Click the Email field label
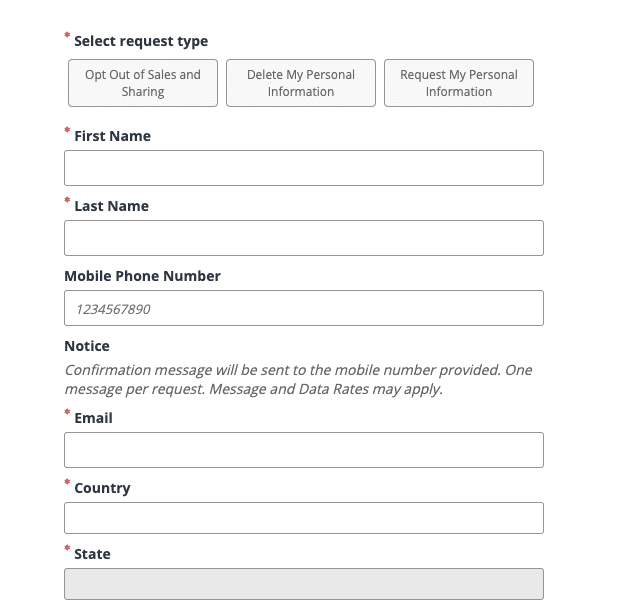Screen dimensions: 630x615 [x=93, y=418]
